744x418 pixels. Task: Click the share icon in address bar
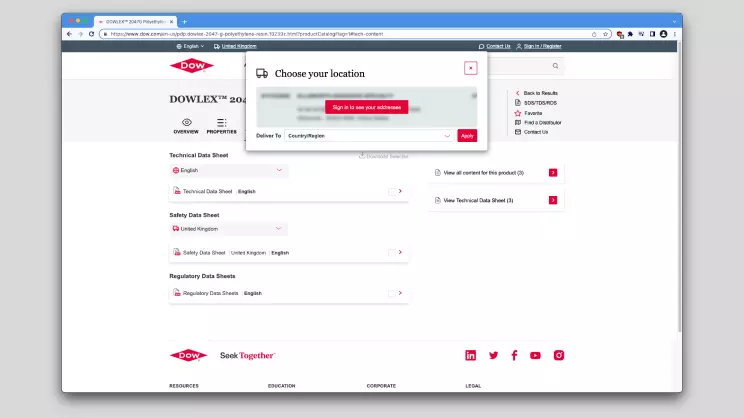tap(594, 34)
